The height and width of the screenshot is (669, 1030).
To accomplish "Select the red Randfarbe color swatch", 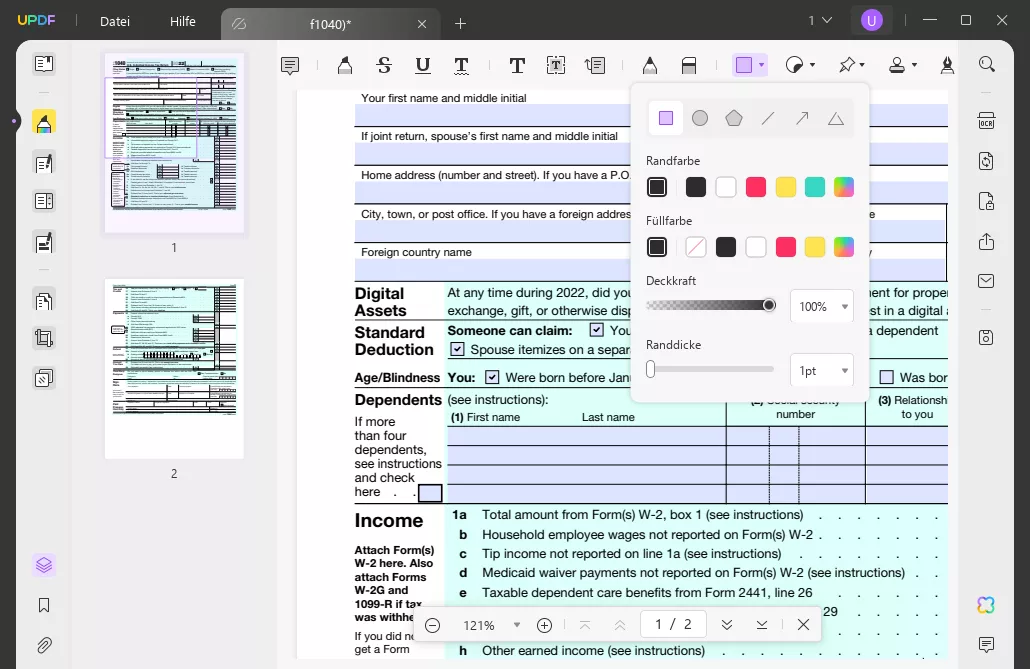I will point(756,187).
